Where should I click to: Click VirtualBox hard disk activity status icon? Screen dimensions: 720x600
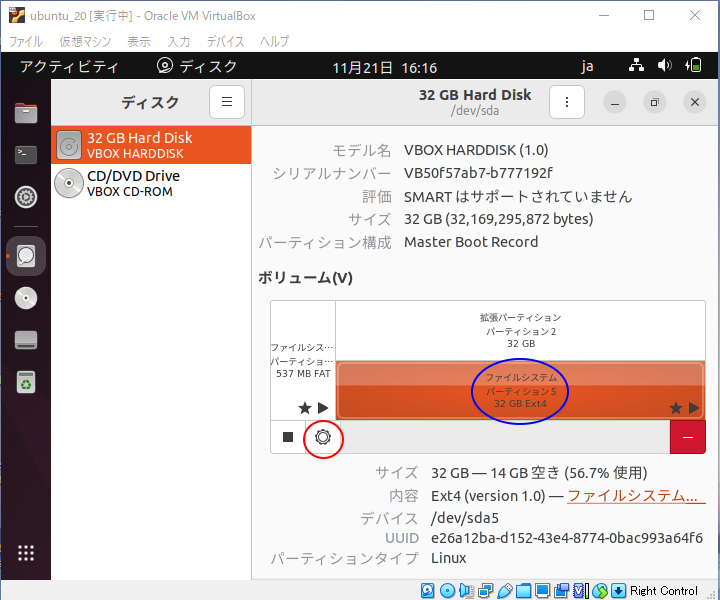tap(428, 590)
